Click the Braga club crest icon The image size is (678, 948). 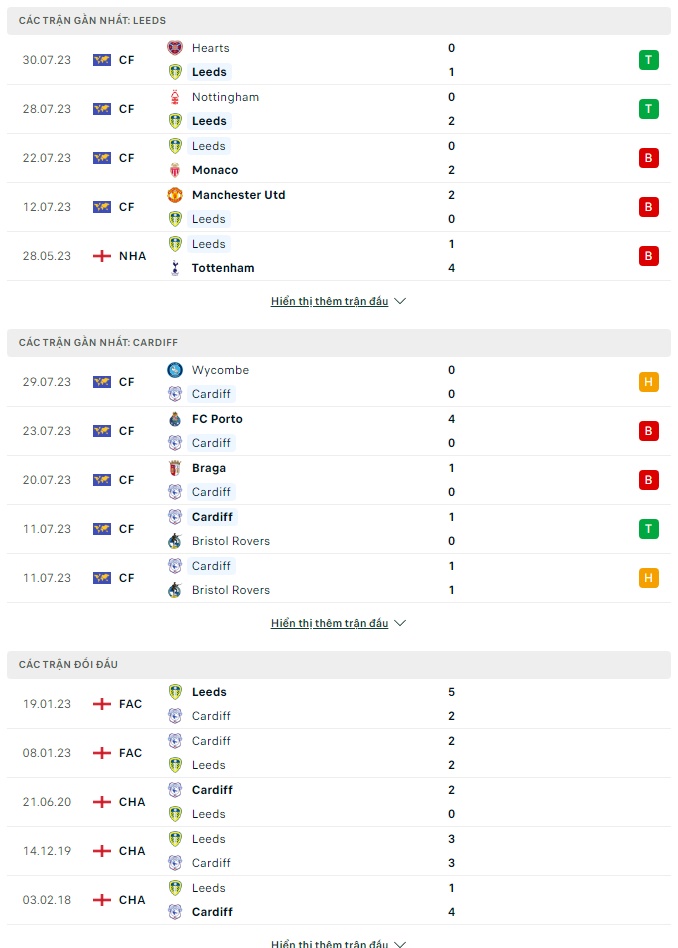(x=175, y=468)
